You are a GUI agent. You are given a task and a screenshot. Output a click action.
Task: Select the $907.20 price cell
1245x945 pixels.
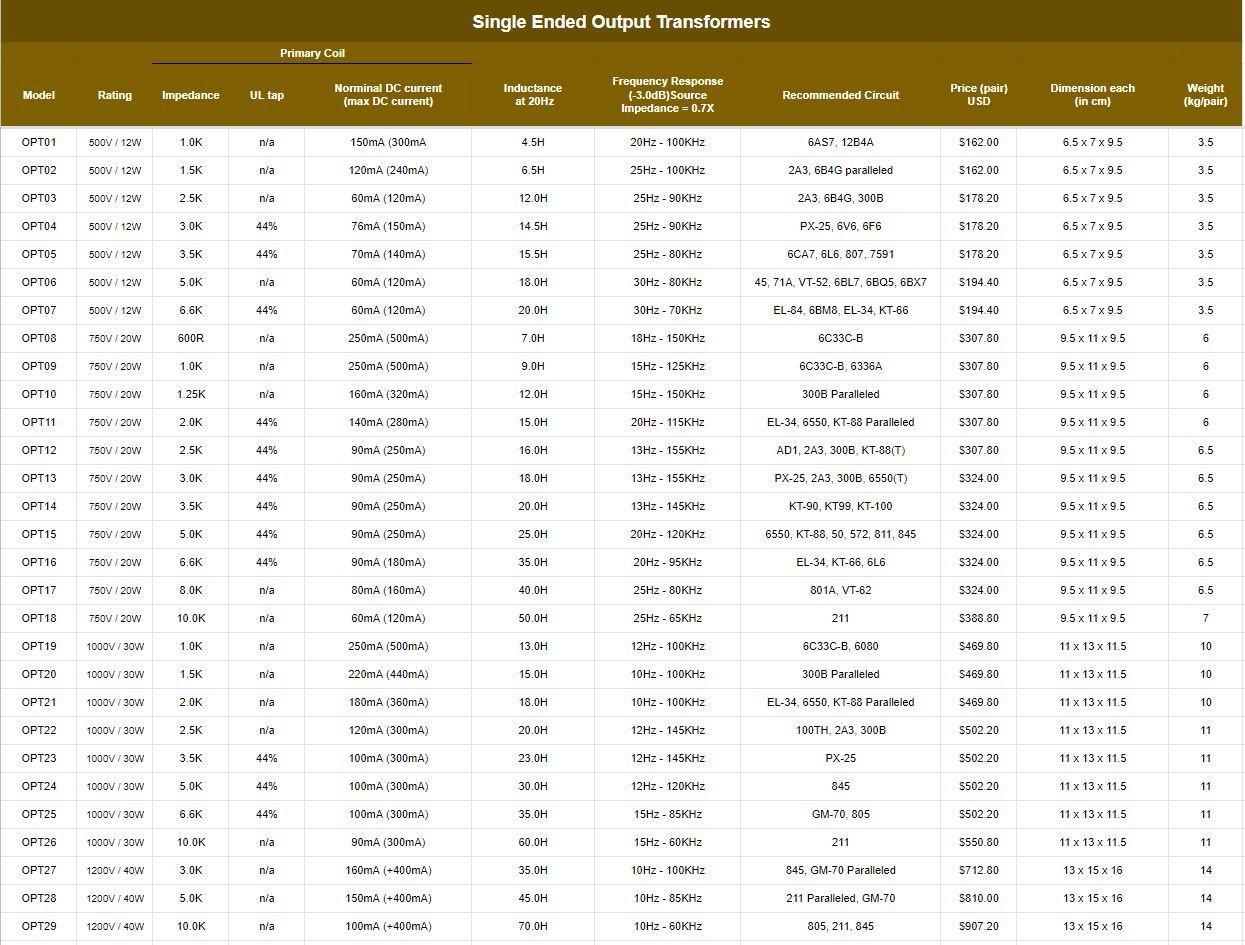(x=978, y=926)
